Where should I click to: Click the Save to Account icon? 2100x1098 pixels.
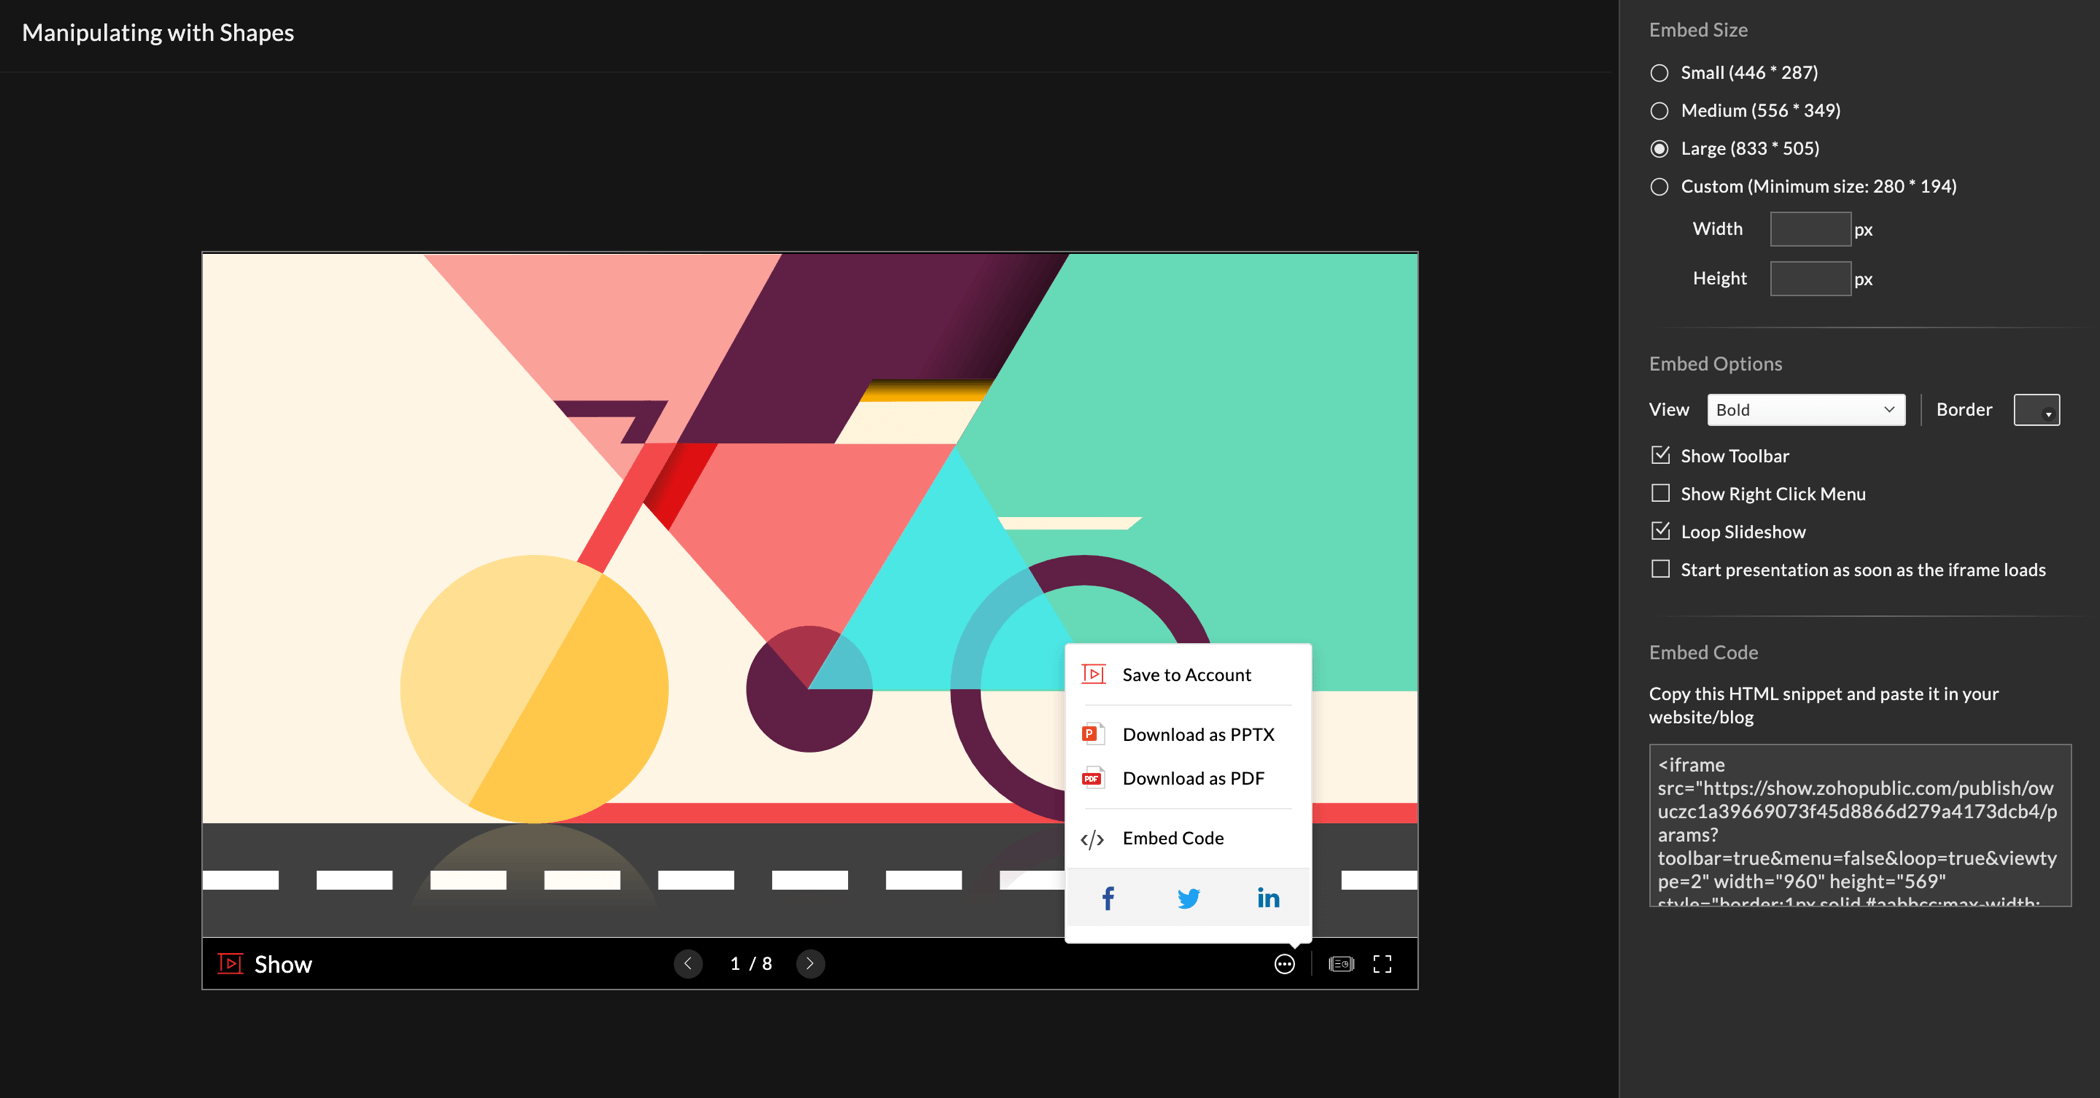coord(1092,673)
